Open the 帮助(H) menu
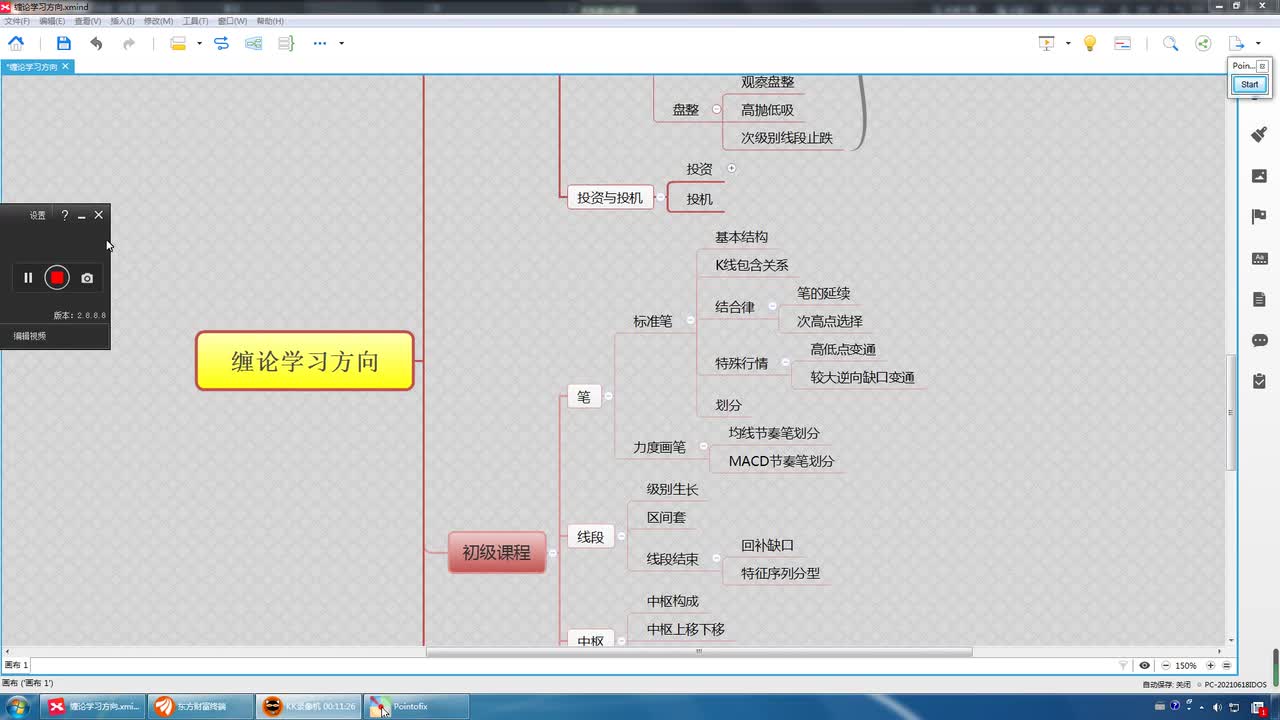Viewport: 1280px width, 720px height. click(x=270, y=21)
